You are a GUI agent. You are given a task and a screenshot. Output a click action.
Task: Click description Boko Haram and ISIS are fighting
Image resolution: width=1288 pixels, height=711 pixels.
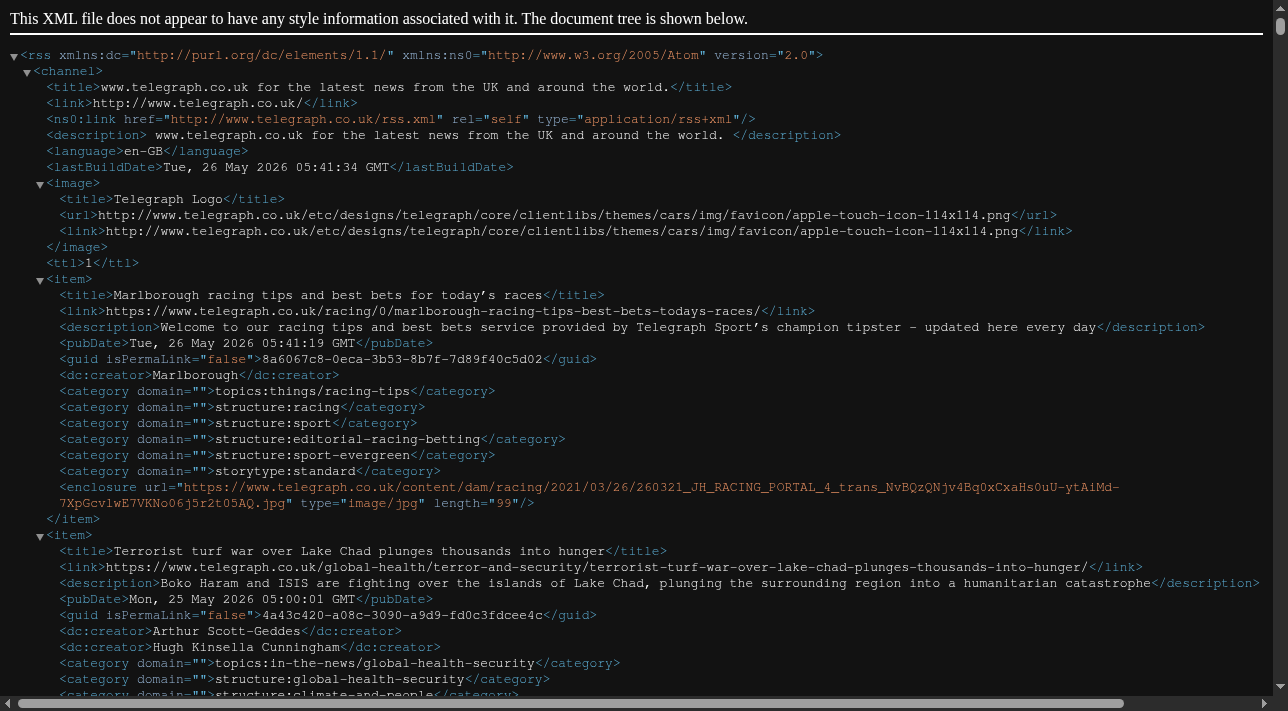click(655, 583)
